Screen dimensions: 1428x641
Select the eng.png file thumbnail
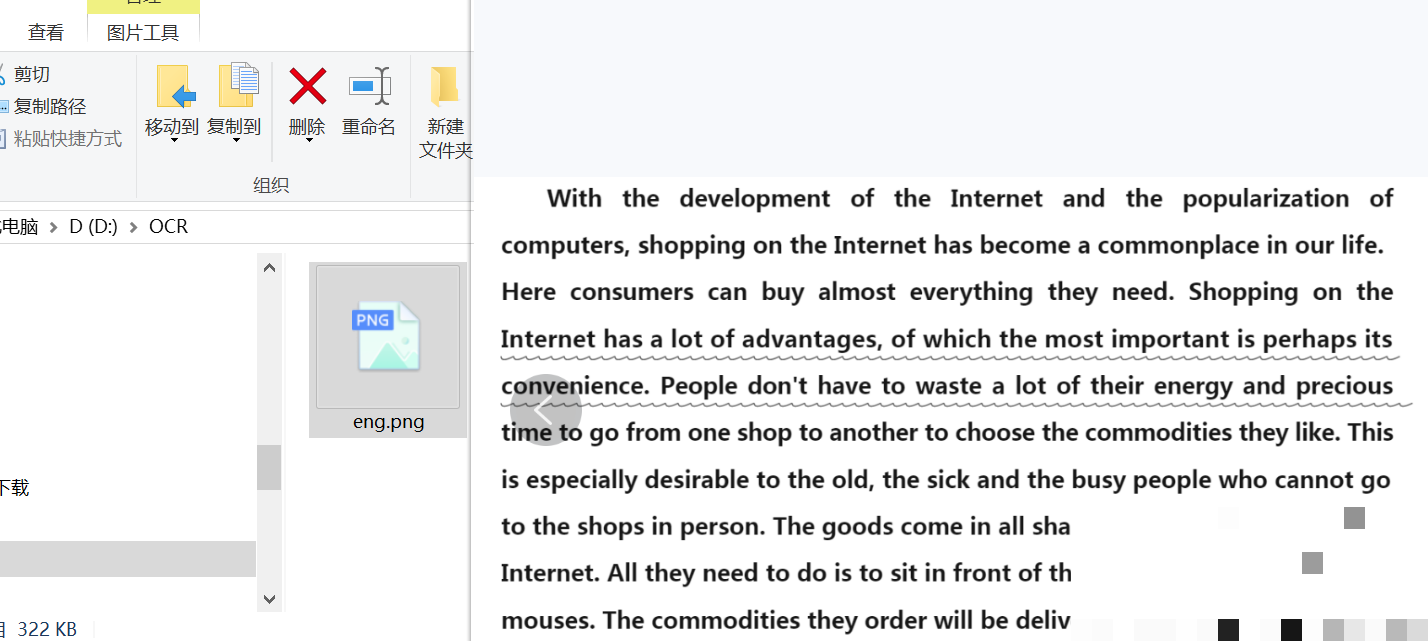click(x=388, y=338)
